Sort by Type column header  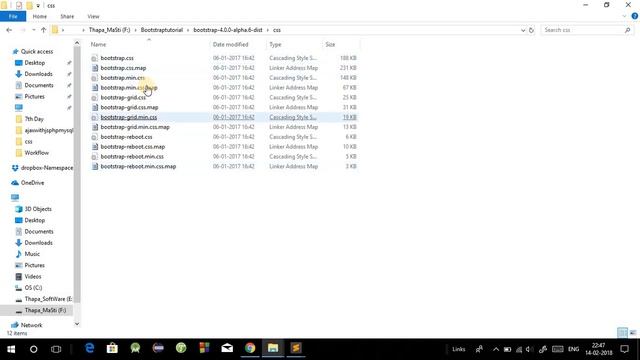(x=275, y=44)
